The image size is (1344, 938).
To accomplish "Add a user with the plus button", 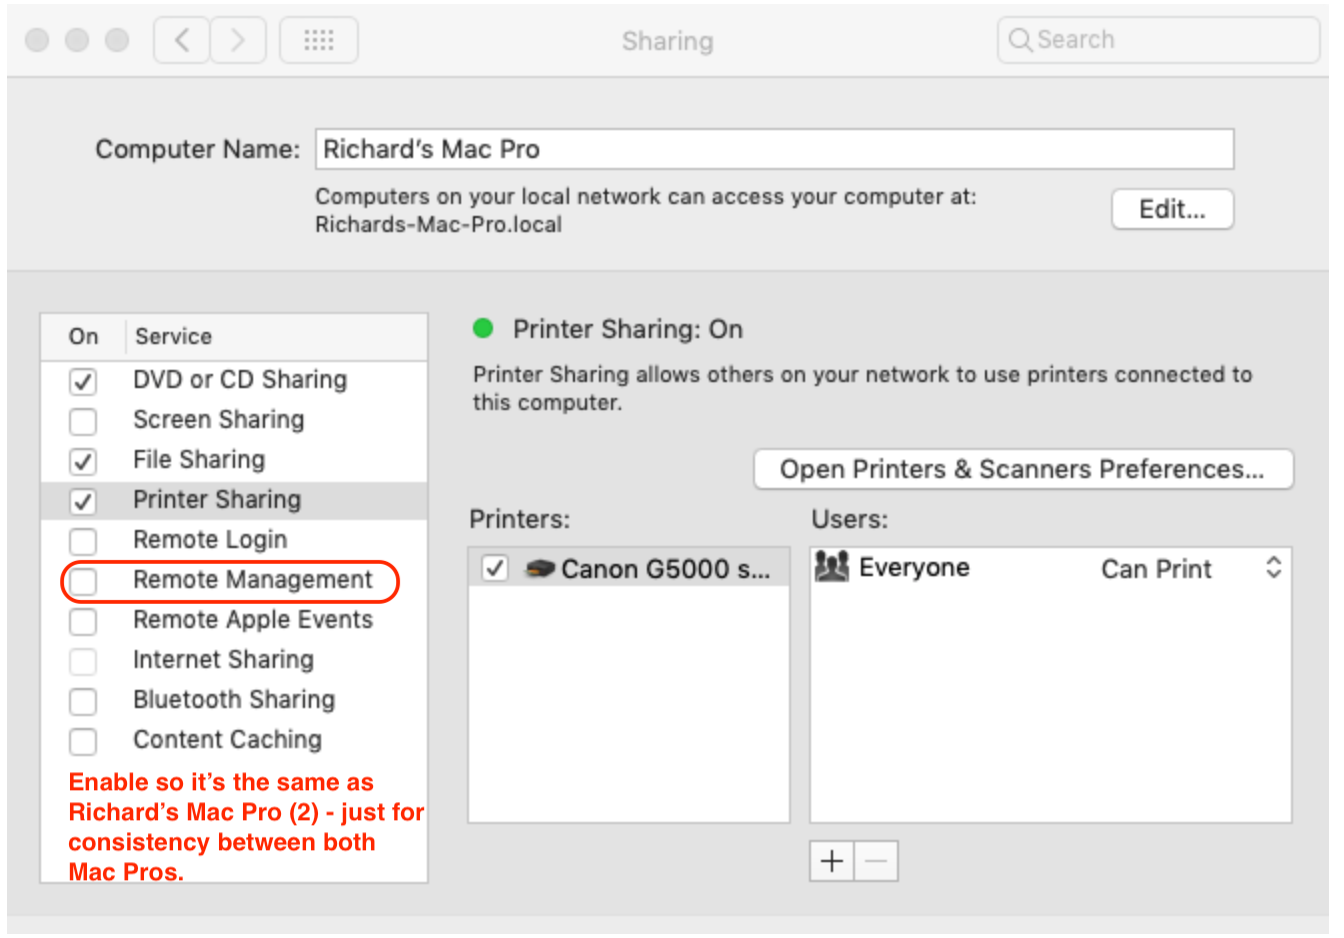I will [x=832, y=861].
